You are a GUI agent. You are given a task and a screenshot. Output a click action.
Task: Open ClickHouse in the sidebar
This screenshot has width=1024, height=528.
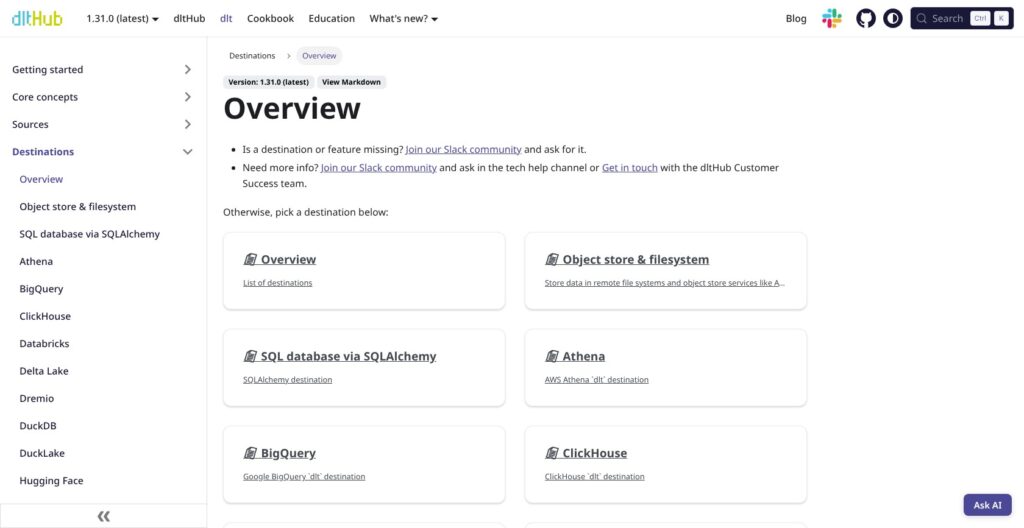45,316
